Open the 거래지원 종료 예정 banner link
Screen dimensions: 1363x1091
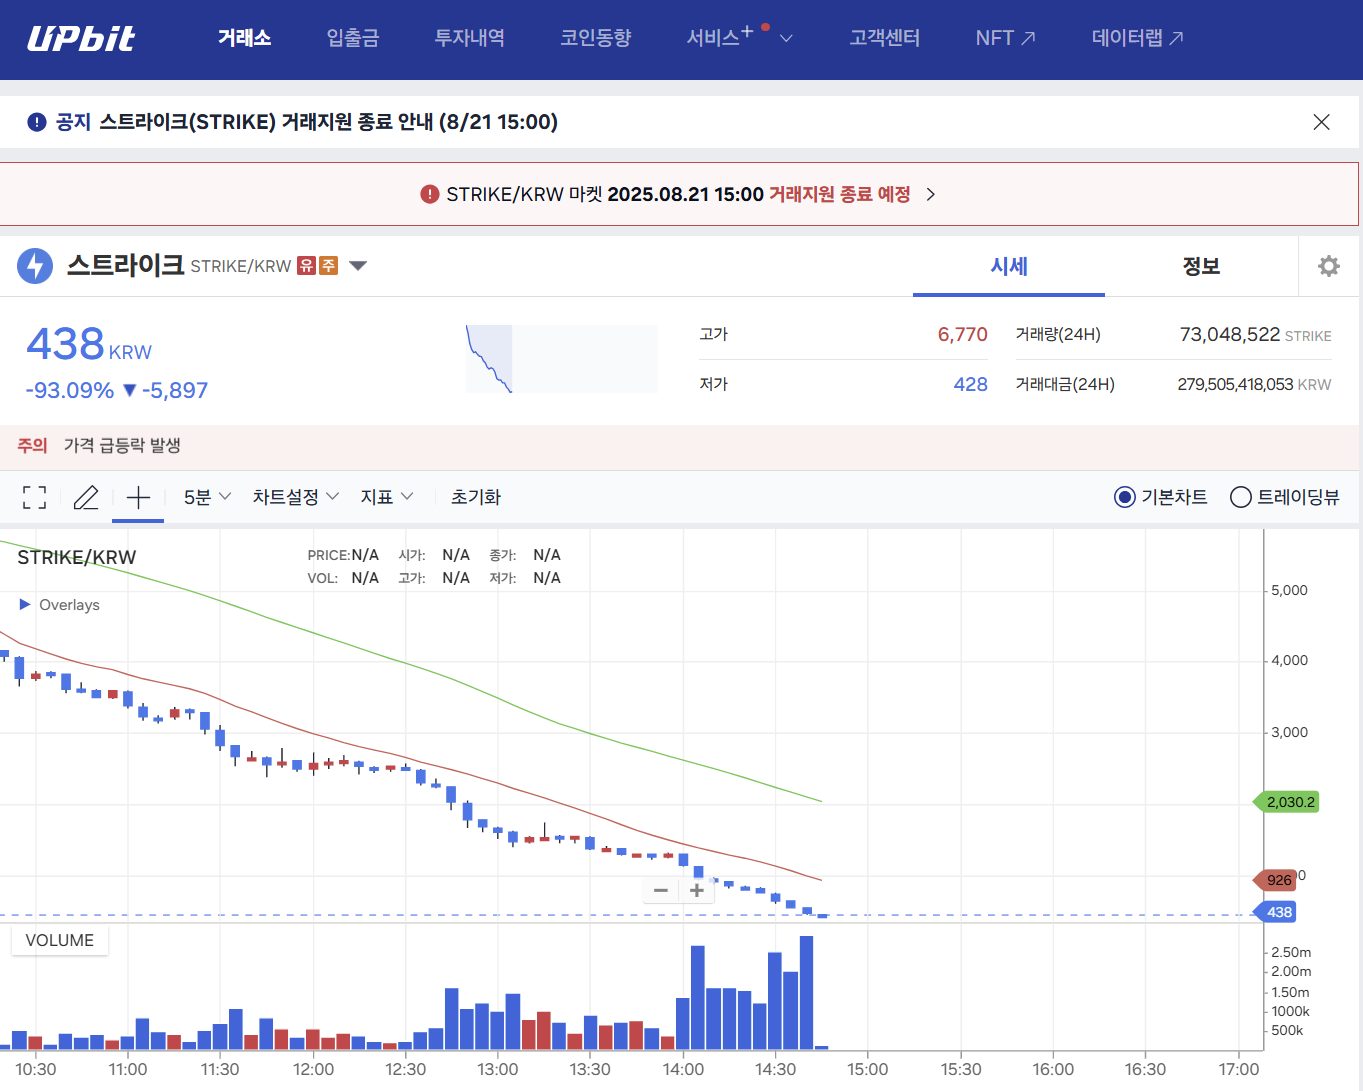(x=840, y=193)
